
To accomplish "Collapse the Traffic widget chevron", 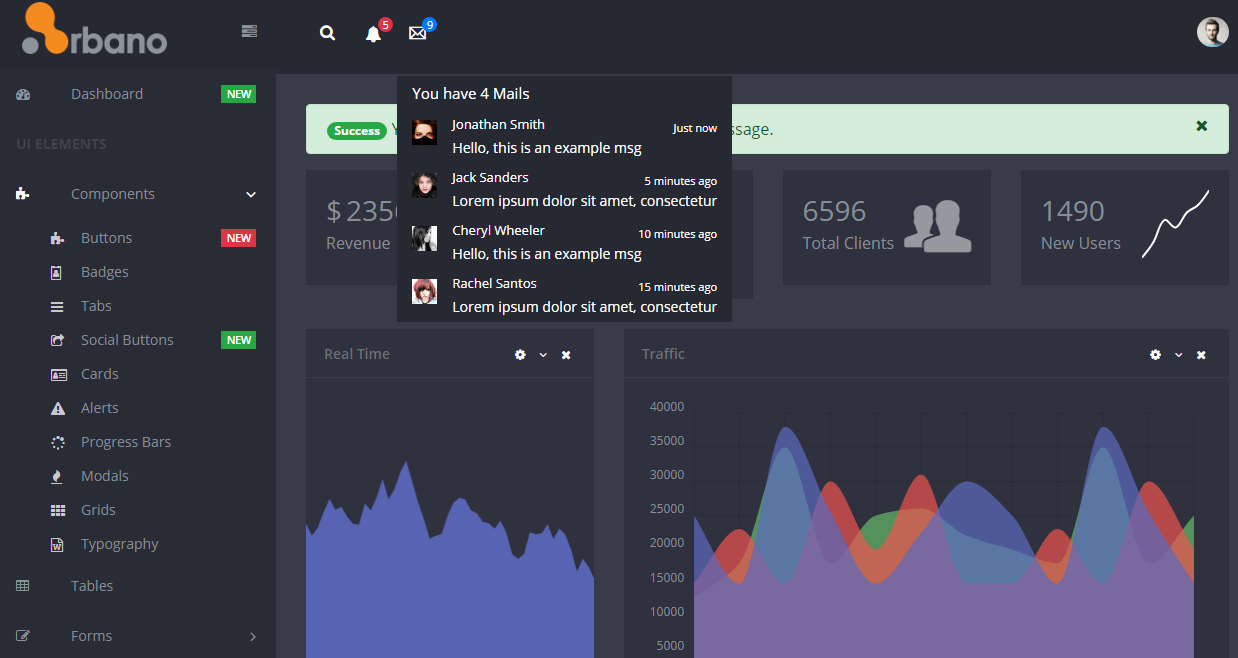I will pos(1178,355).
